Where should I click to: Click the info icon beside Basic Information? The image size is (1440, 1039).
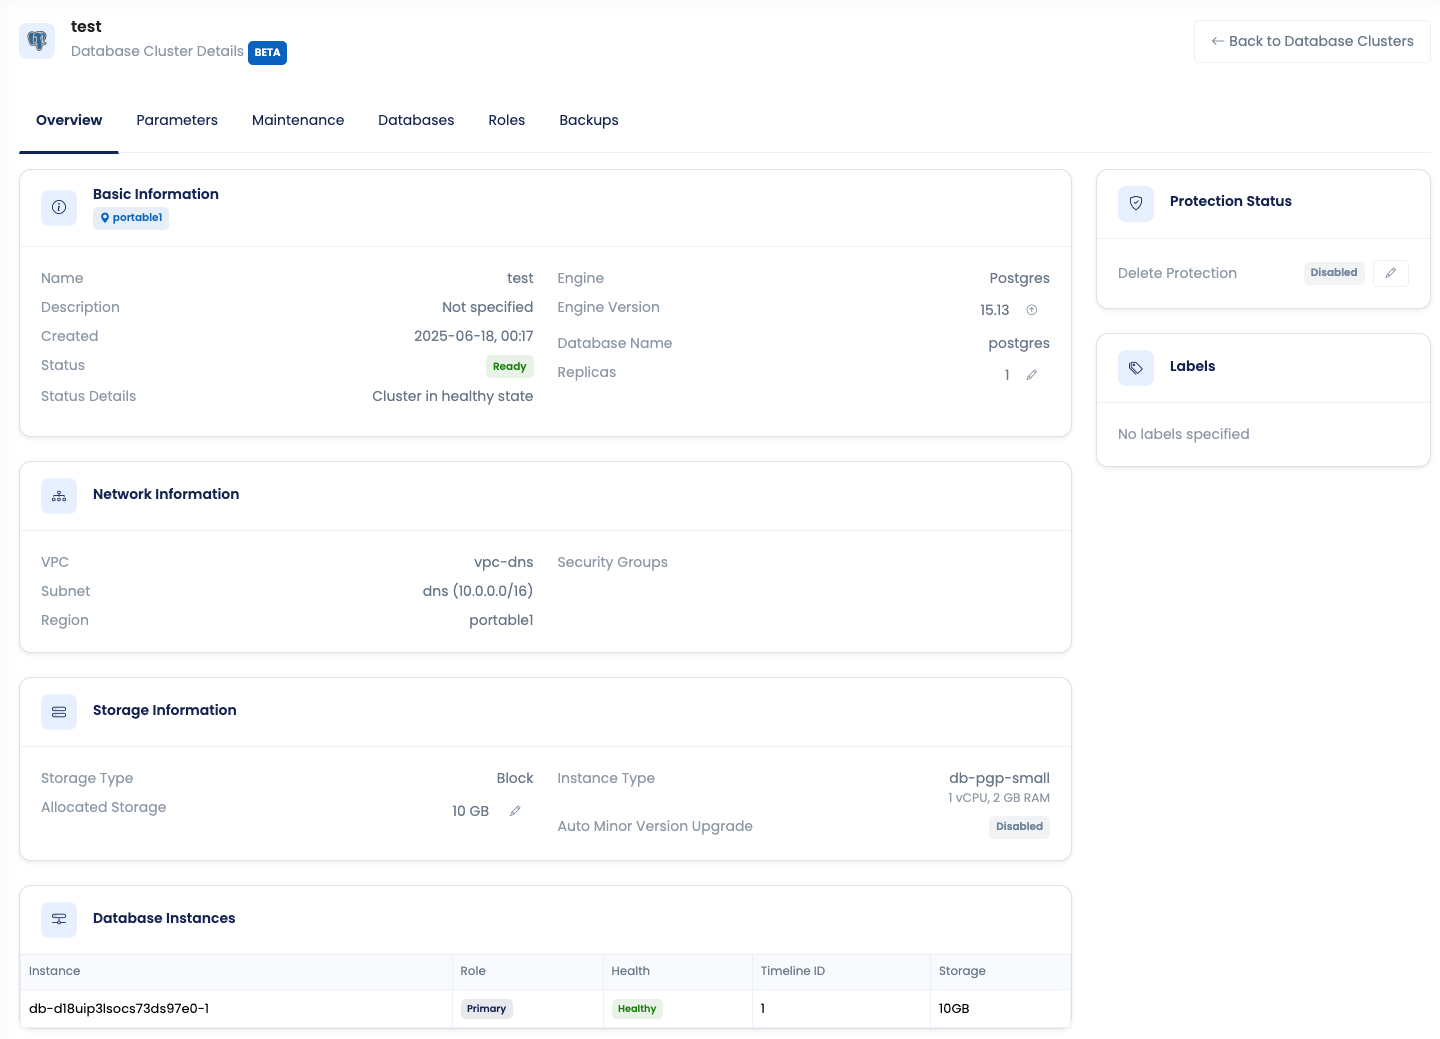(x=58, y=207)
